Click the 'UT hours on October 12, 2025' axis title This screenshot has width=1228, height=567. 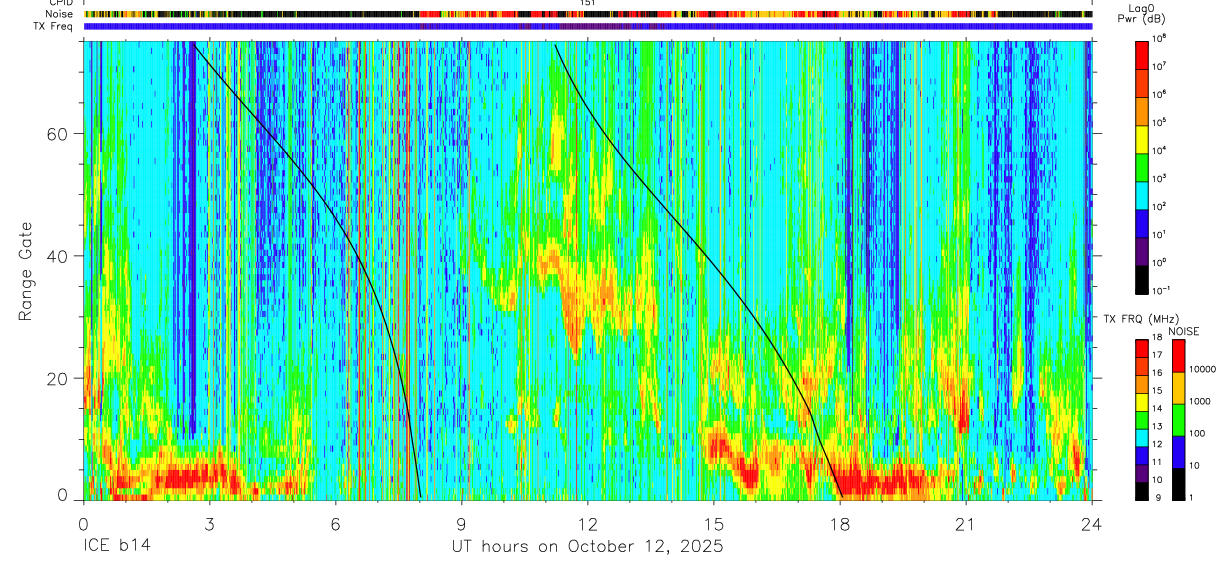pyautogui.click(x=587, y=547)
